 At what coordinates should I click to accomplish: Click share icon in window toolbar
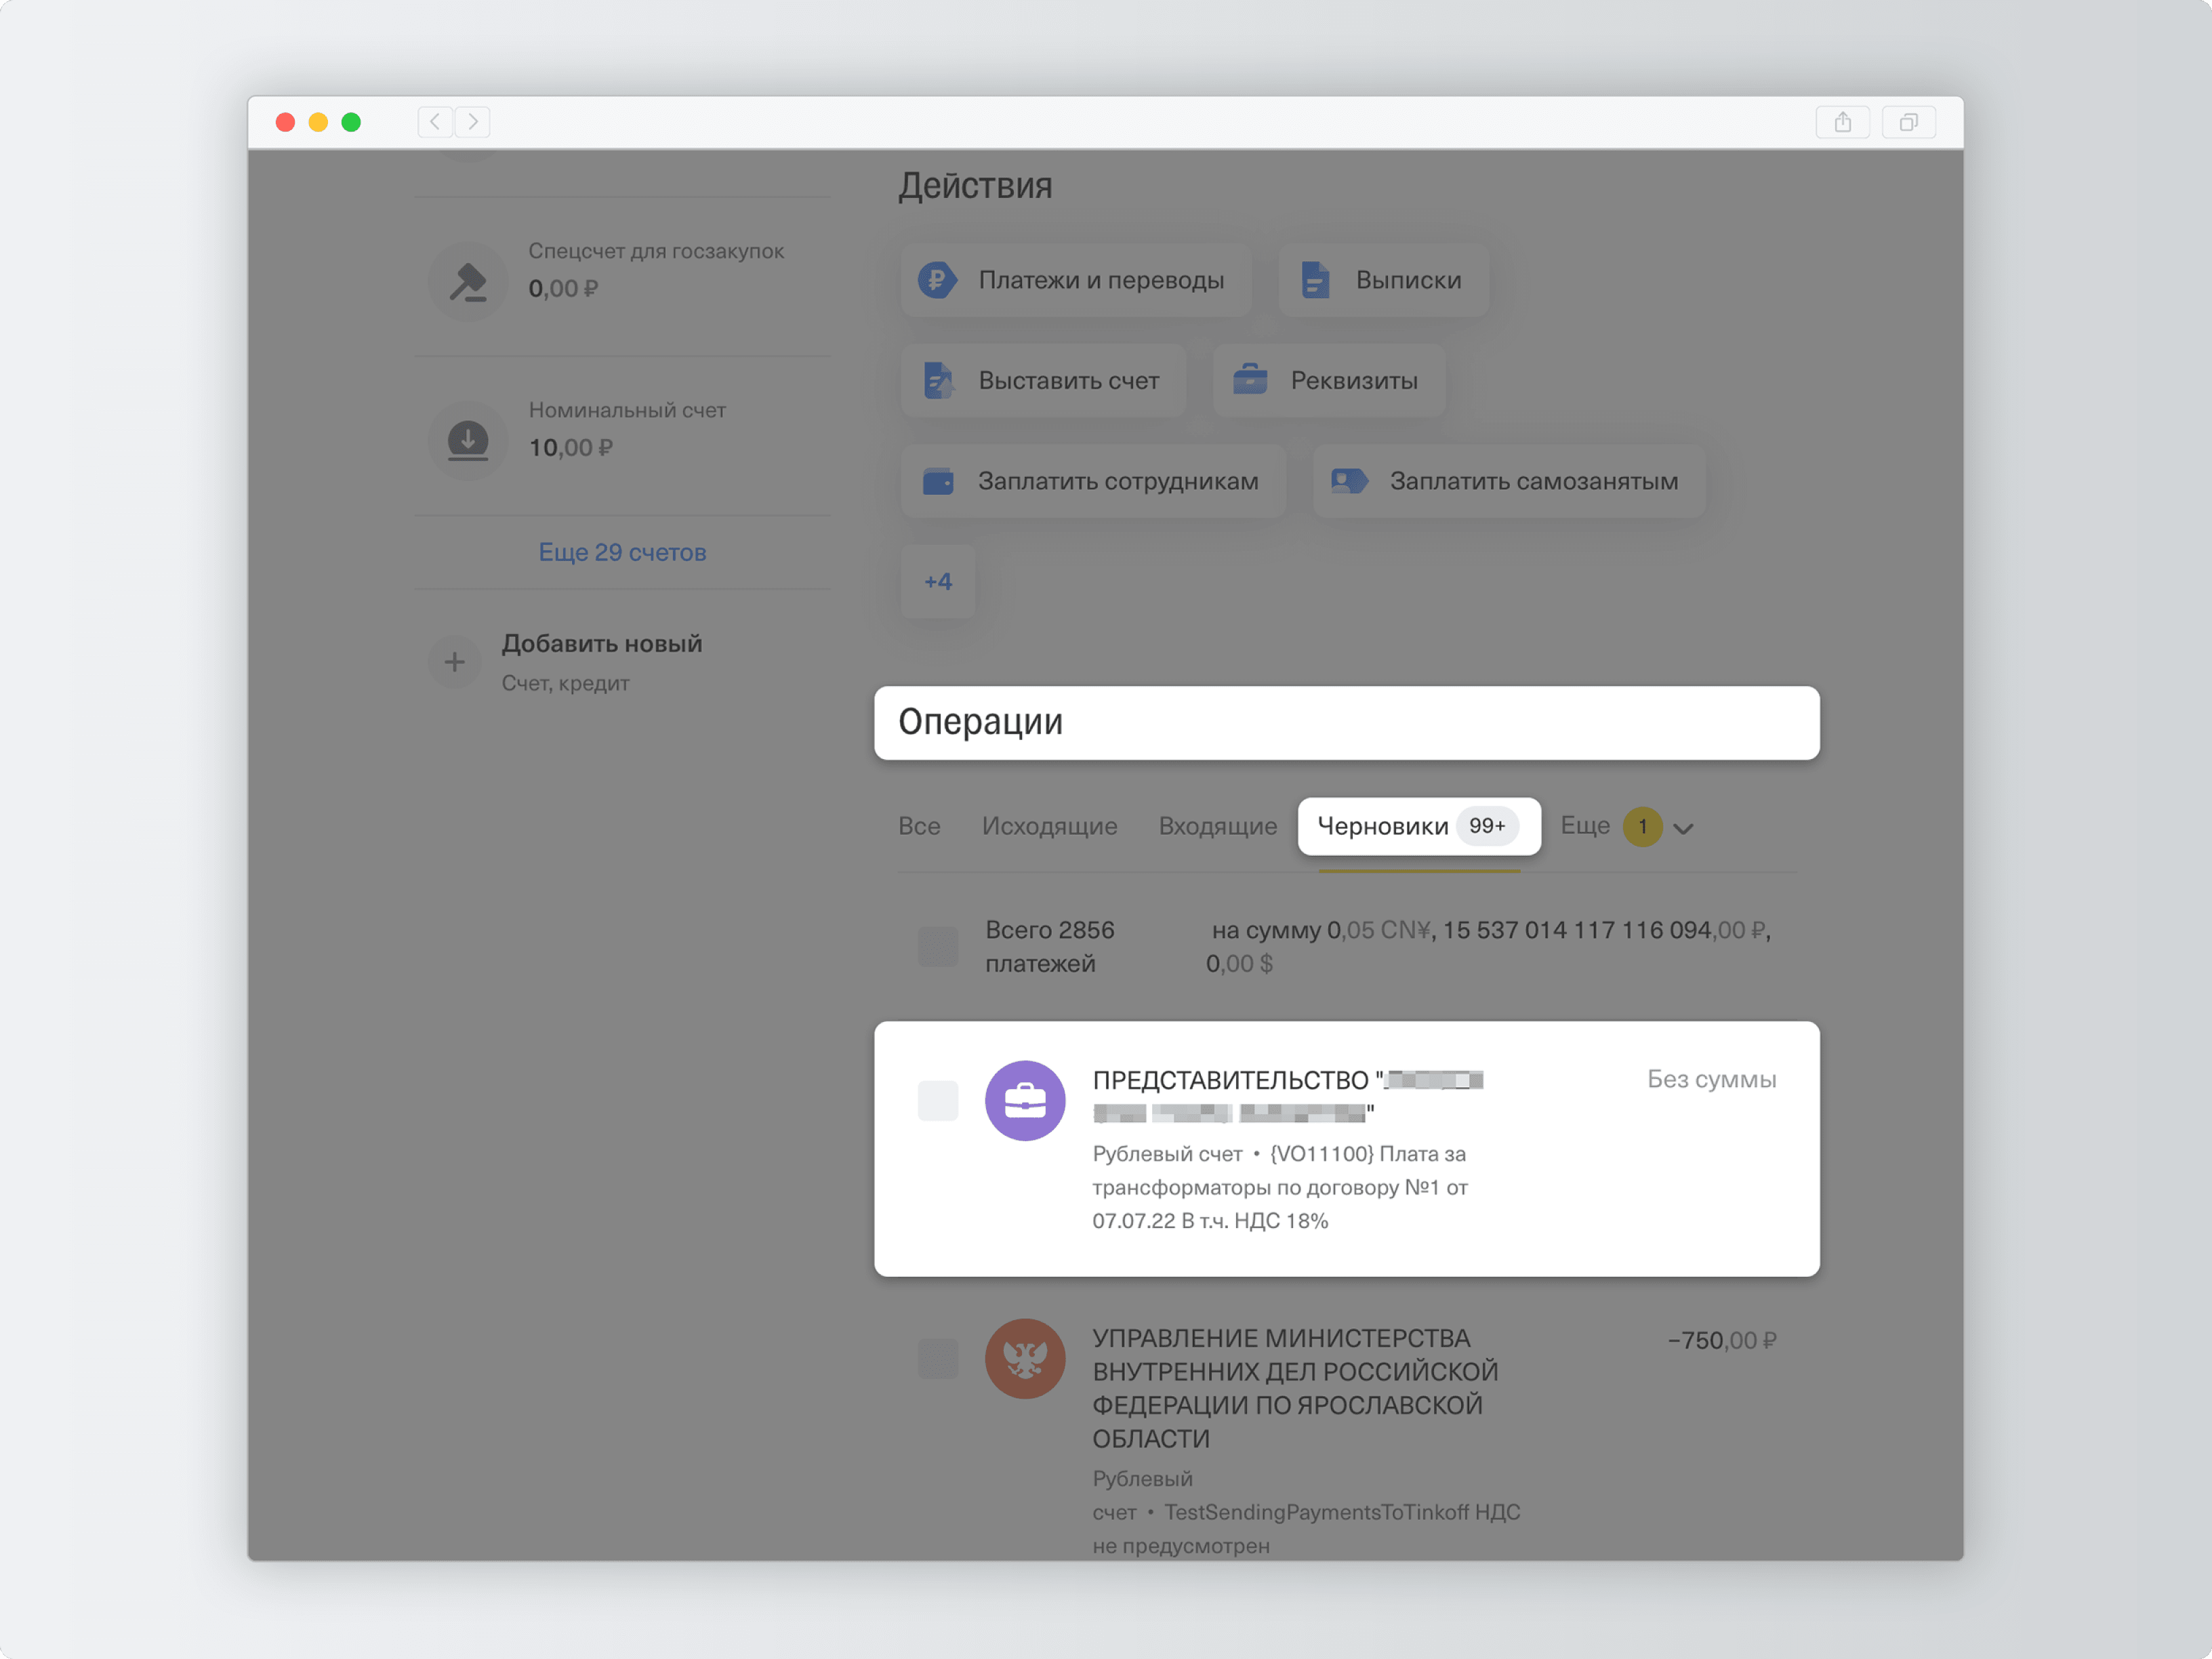point(1842,122)
